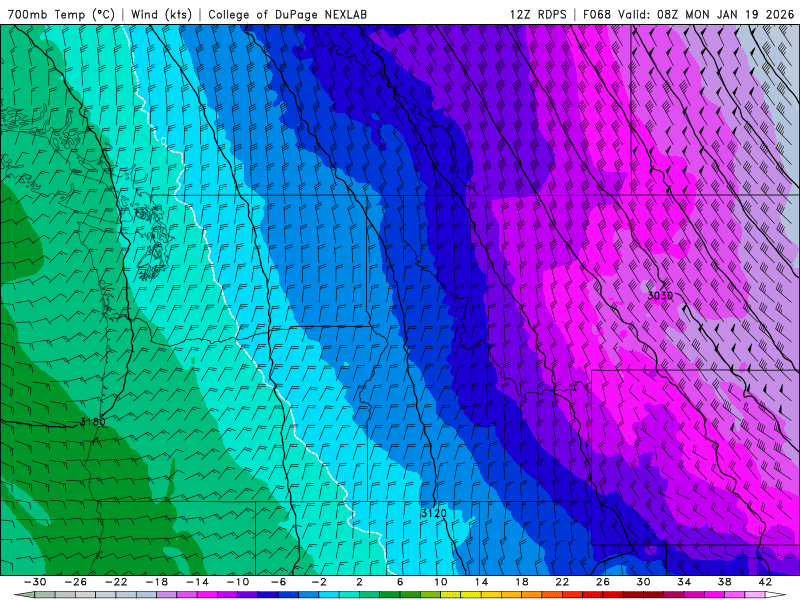Click the 'Wind (kts)' header label
The height and width of the screenshot is (600, 800).
[x=161, y=14]
